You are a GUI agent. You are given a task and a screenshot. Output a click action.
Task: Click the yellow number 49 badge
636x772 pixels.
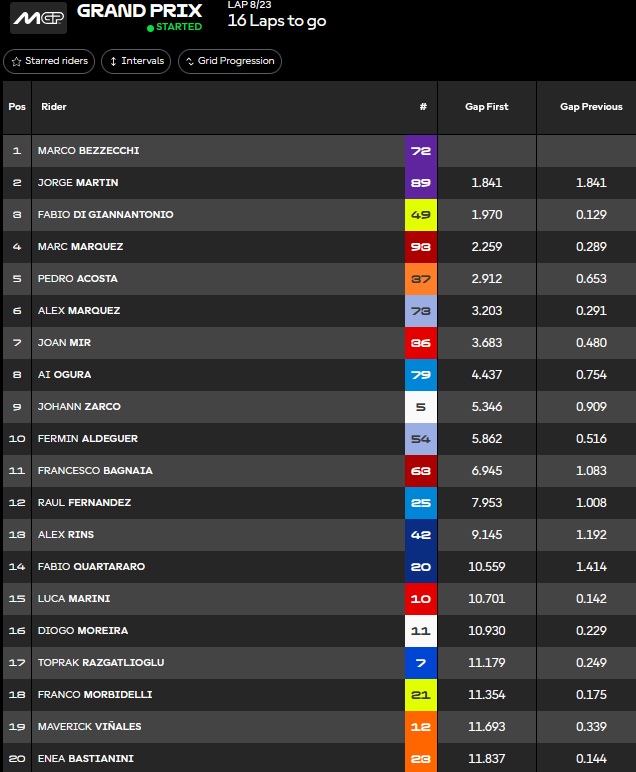421,215
